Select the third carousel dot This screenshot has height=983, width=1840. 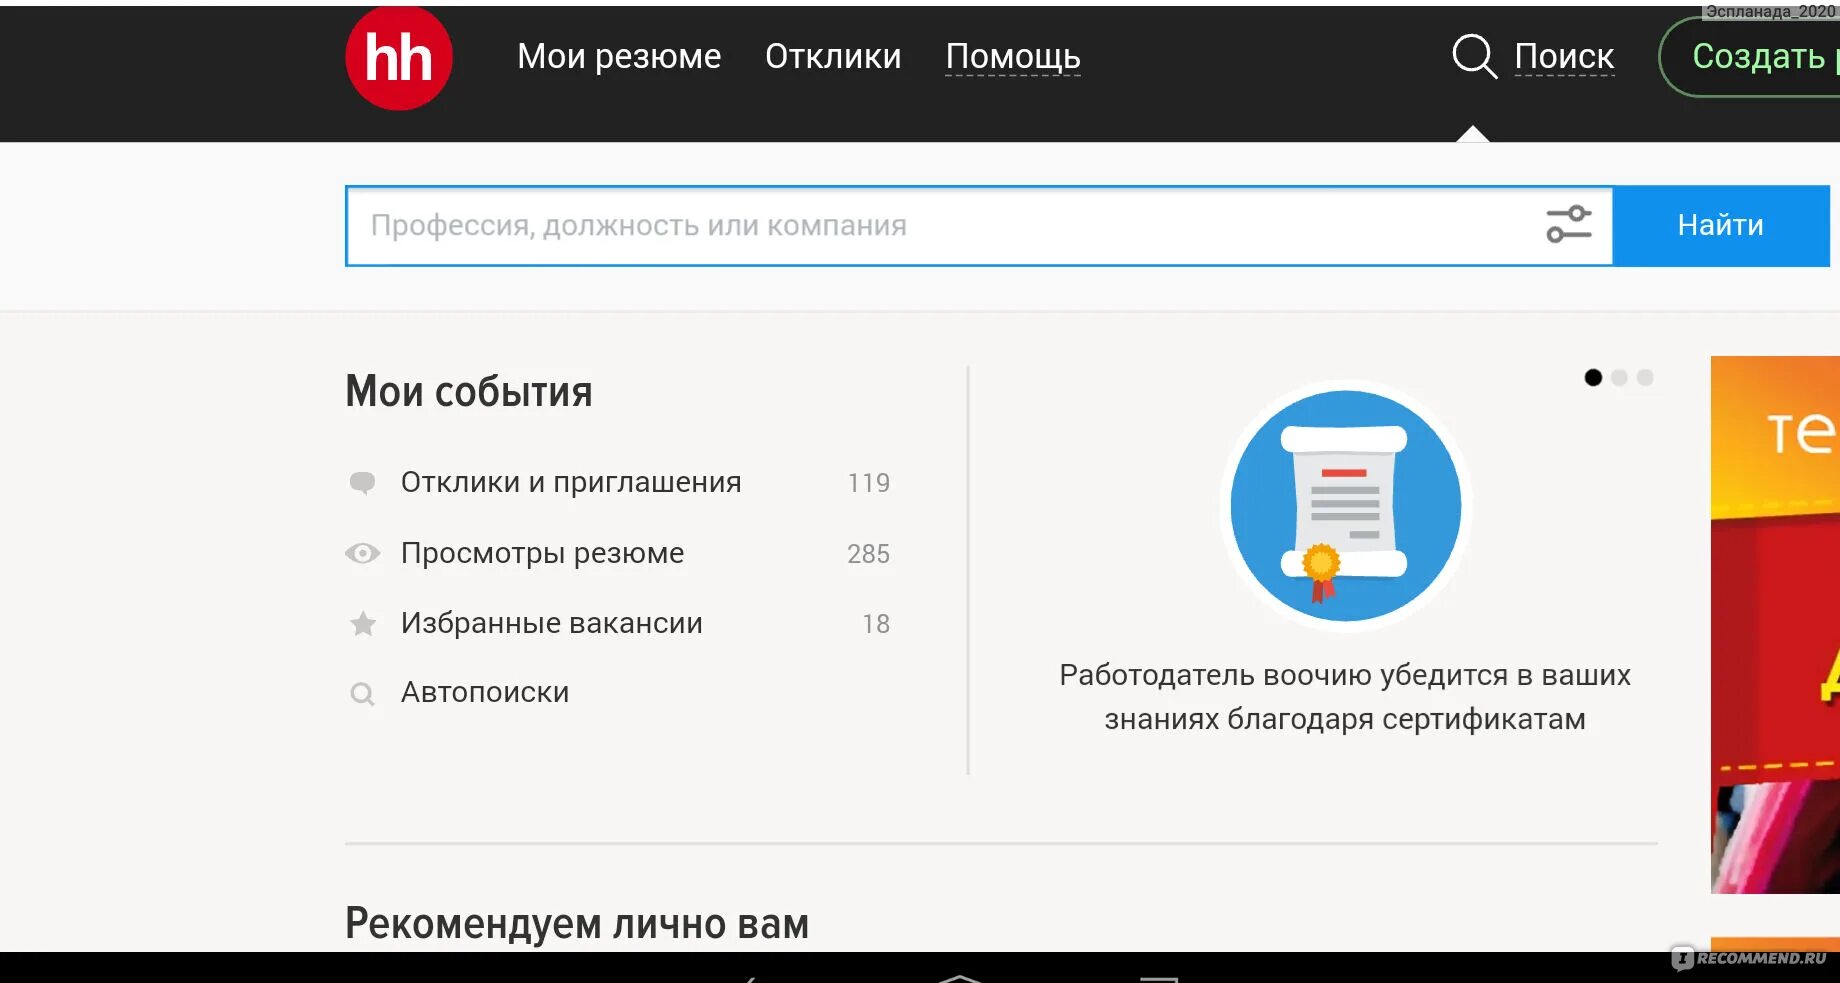tap(1645, 377)
